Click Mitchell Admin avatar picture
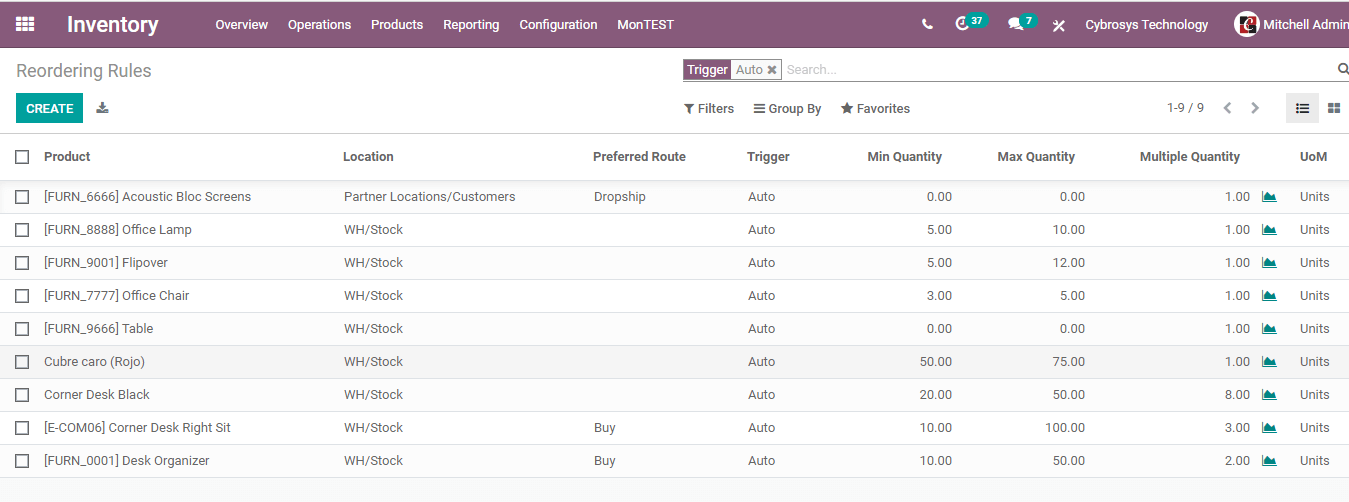Screen dimensions: 1349x502 coord(1246,24)
